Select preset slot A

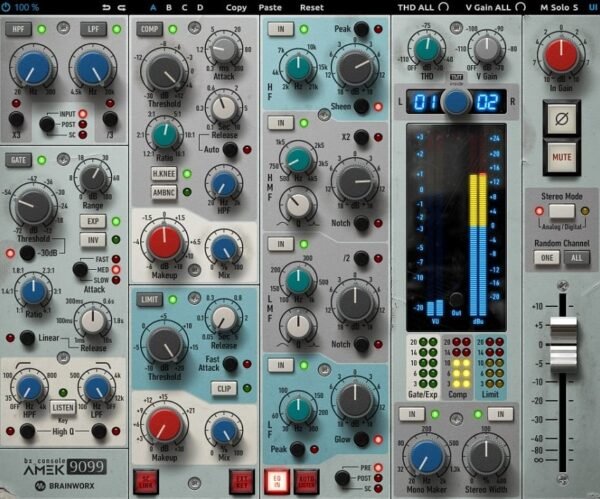(x=153, y=7)
